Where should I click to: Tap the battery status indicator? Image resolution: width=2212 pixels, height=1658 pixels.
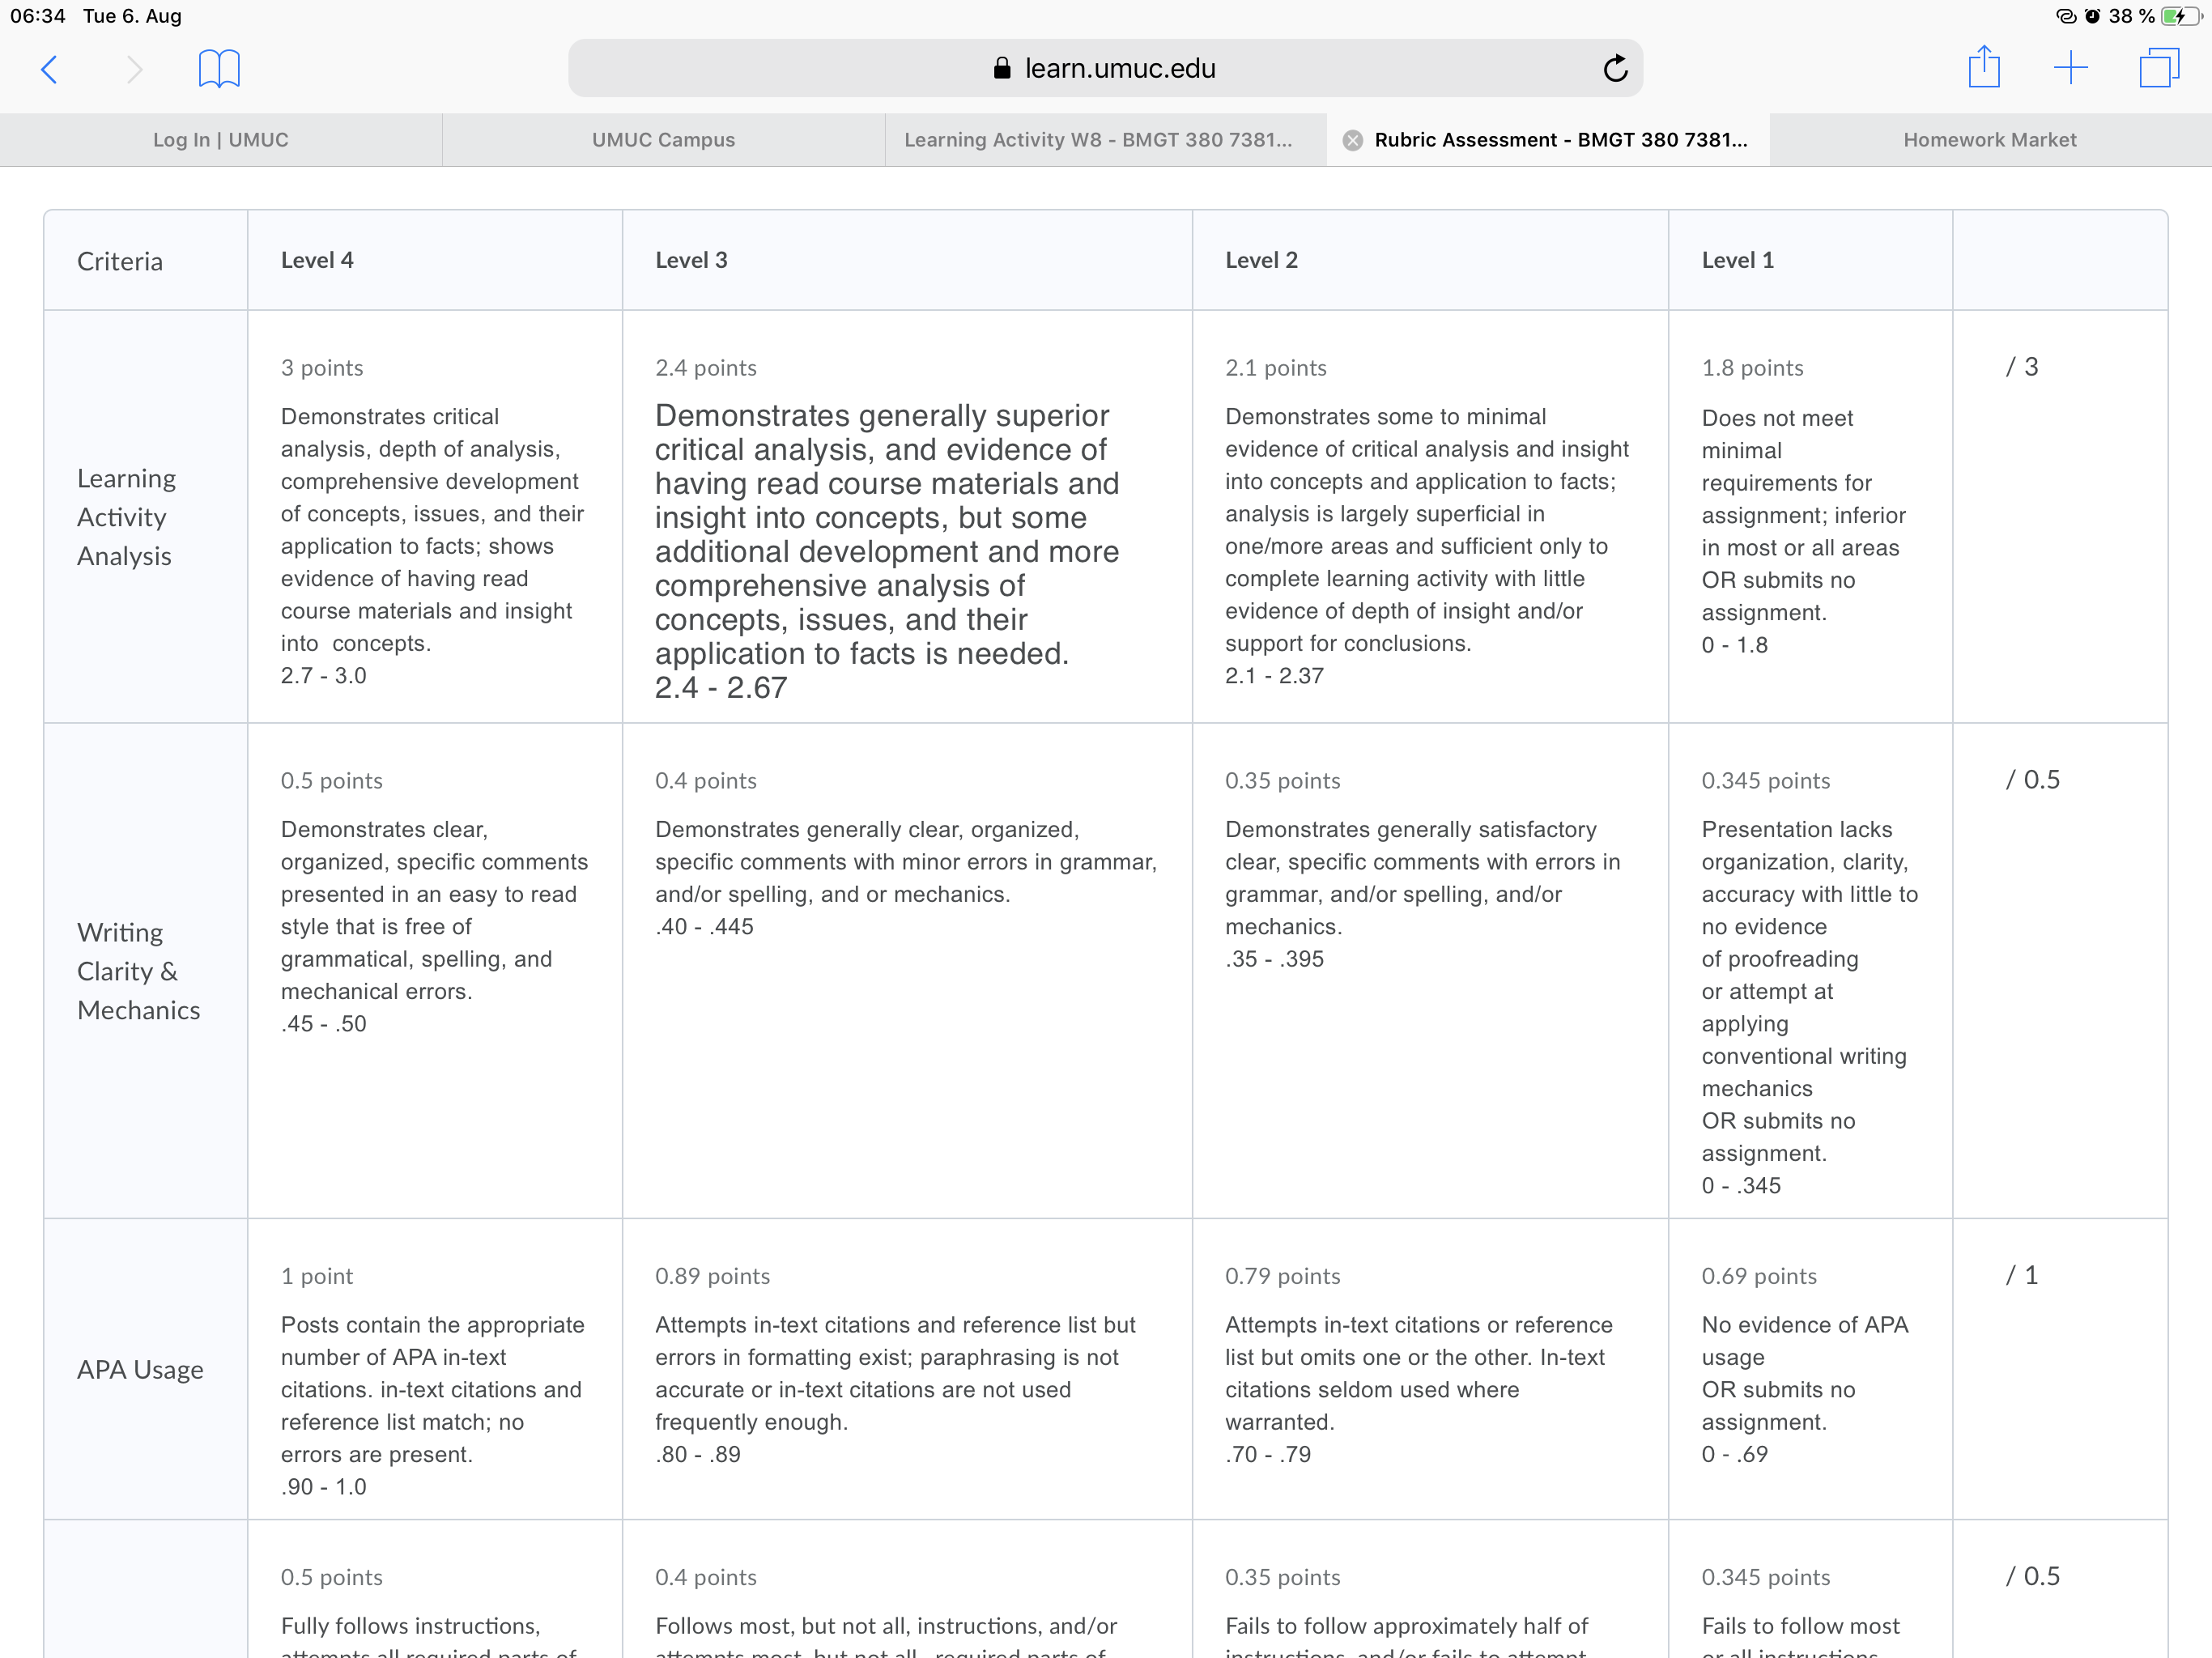2180,16
